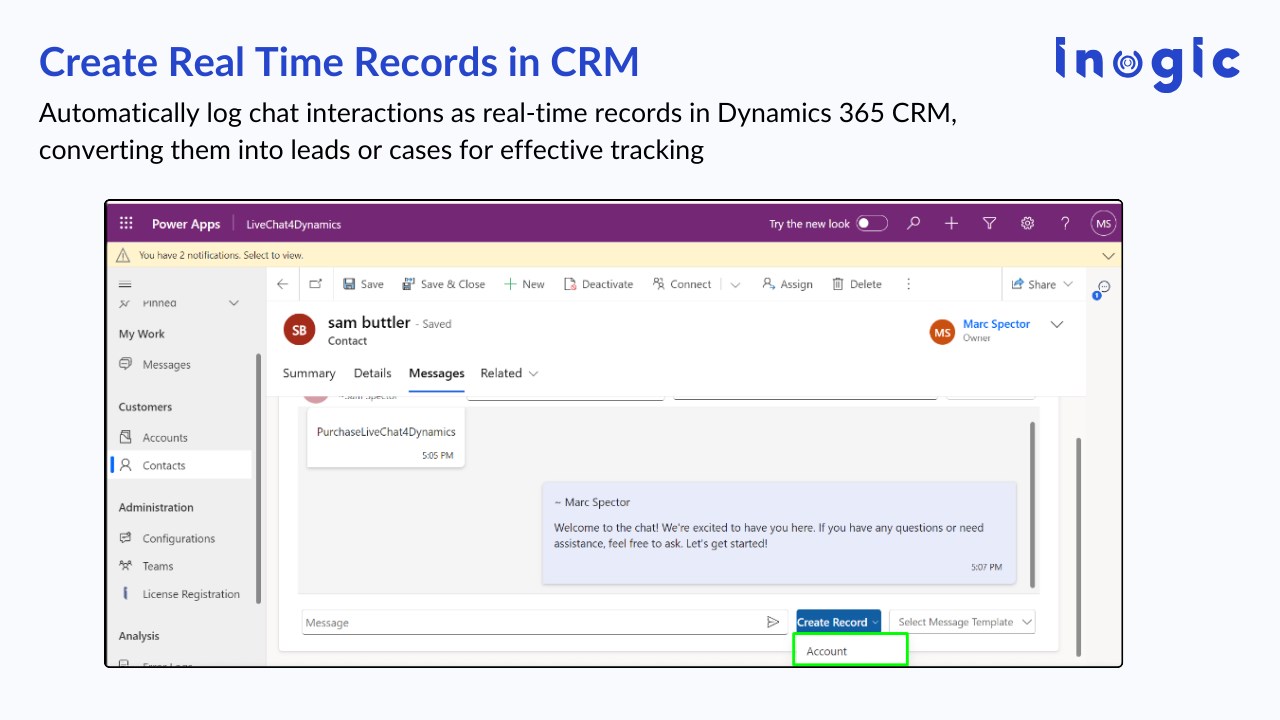This screenshot has height=720, width=1280.
Task: Click Assign in the command bar
Action: pos(787,284)
